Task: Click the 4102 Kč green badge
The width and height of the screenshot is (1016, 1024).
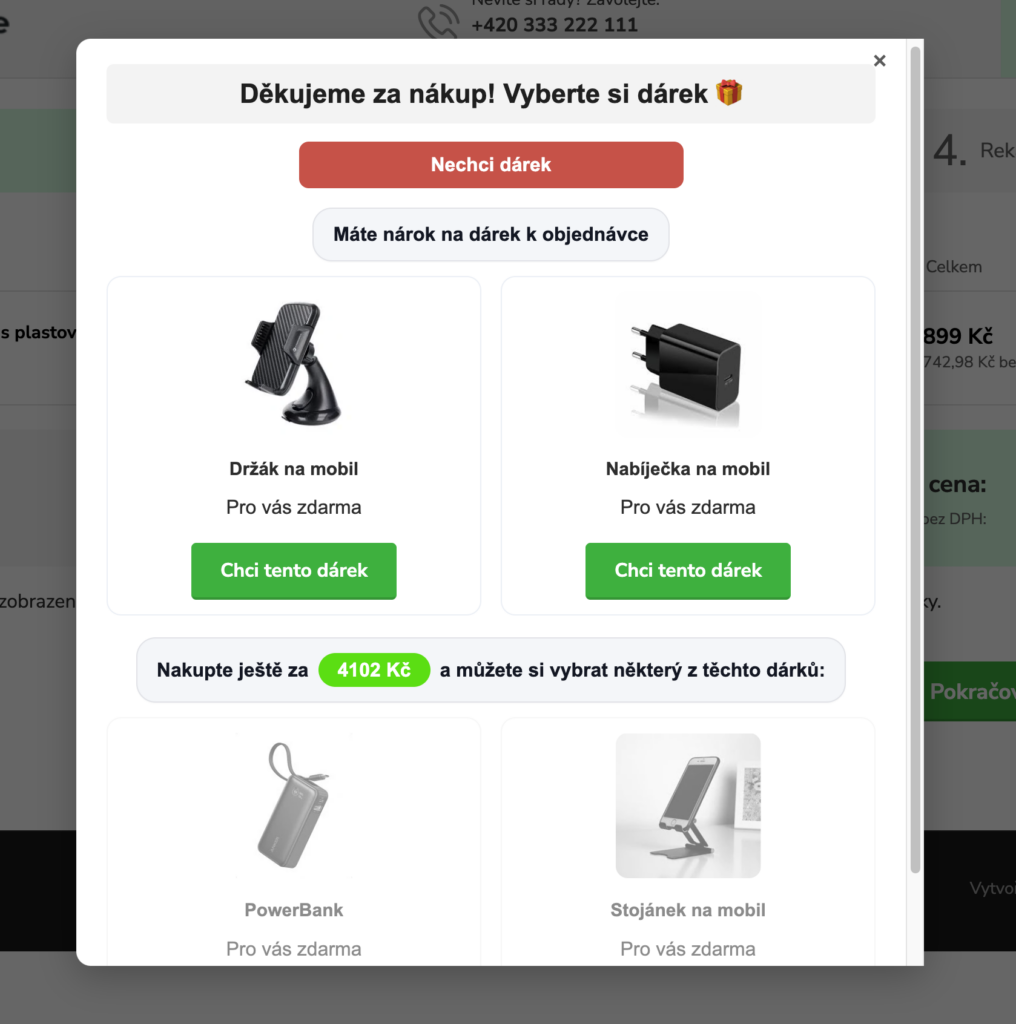Action: pyautogui.click(x=374, y=670)
